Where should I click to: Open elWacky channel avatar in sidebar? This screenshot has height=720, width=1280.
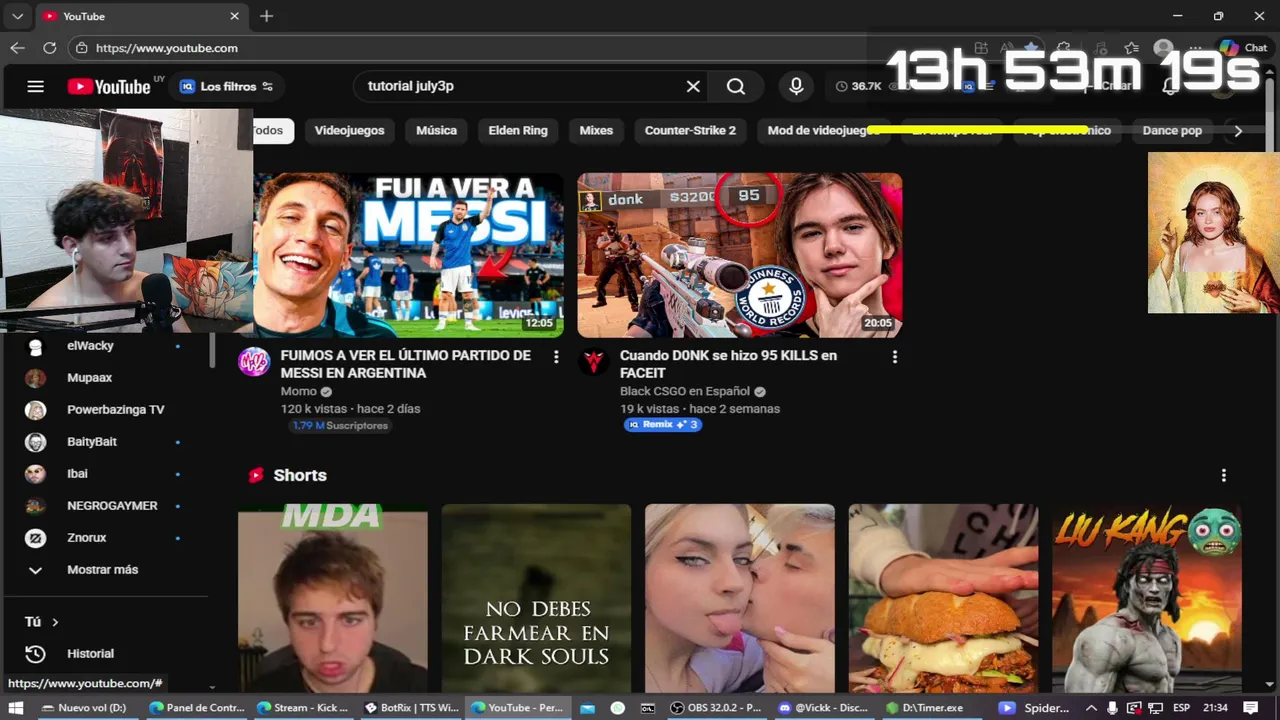click(35, 346)
